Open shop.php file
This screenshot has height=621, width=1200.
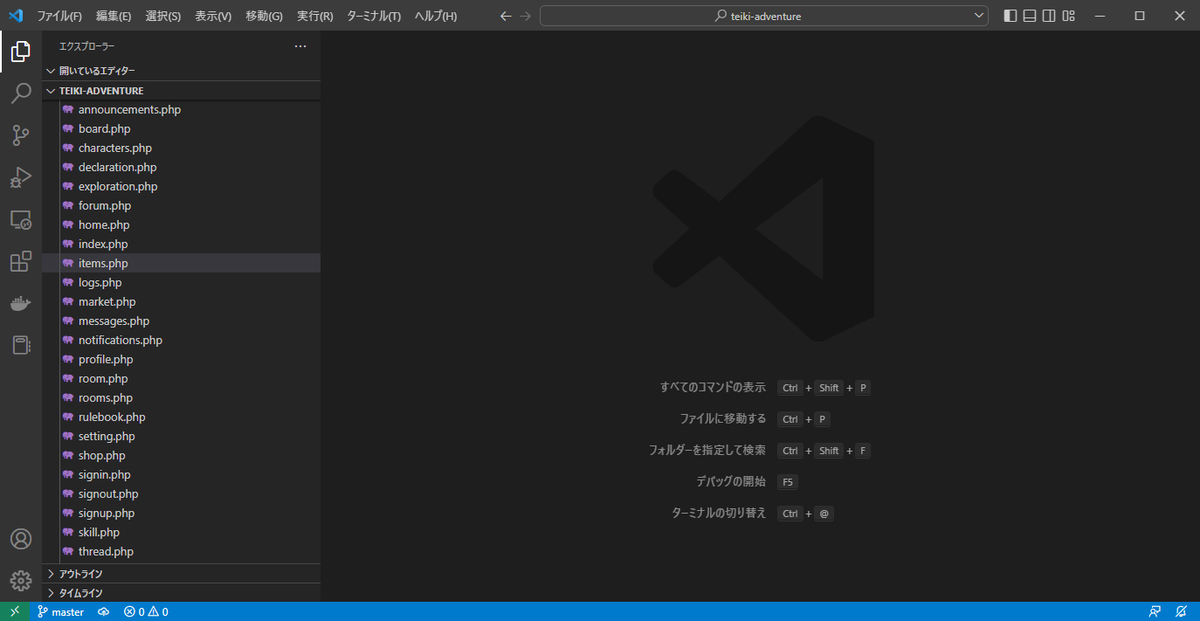181,455
